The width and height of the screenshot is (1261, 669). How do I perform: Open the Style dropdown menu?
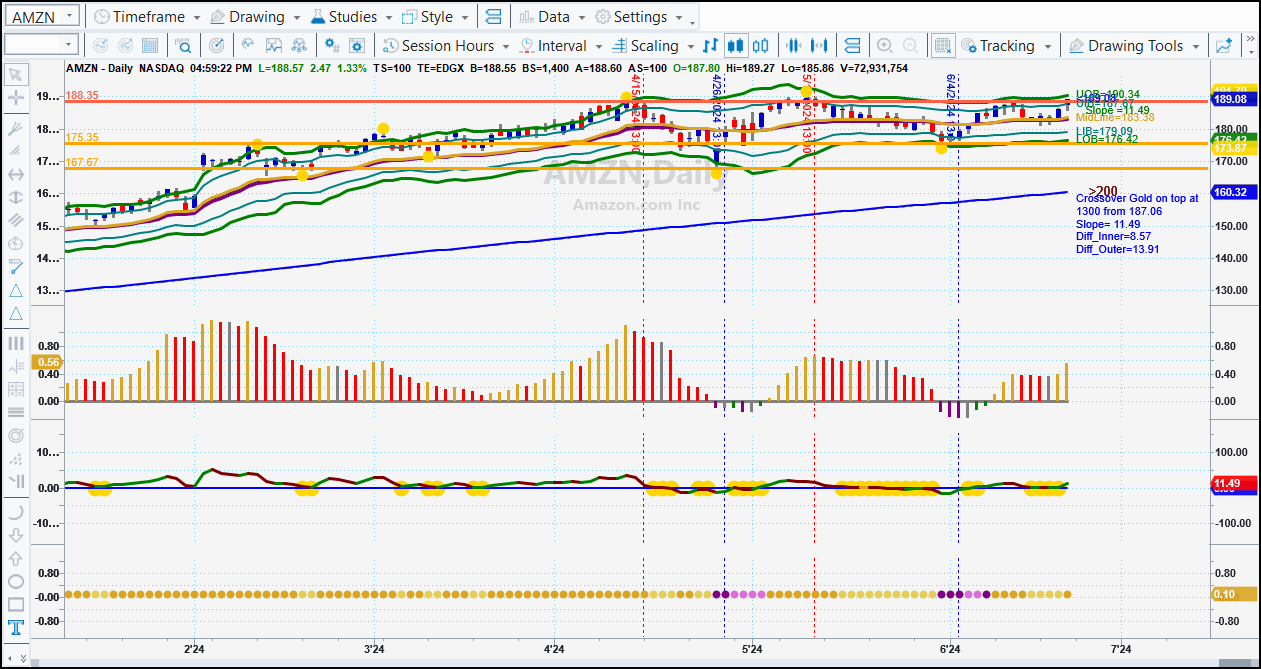tap(436, 17)
